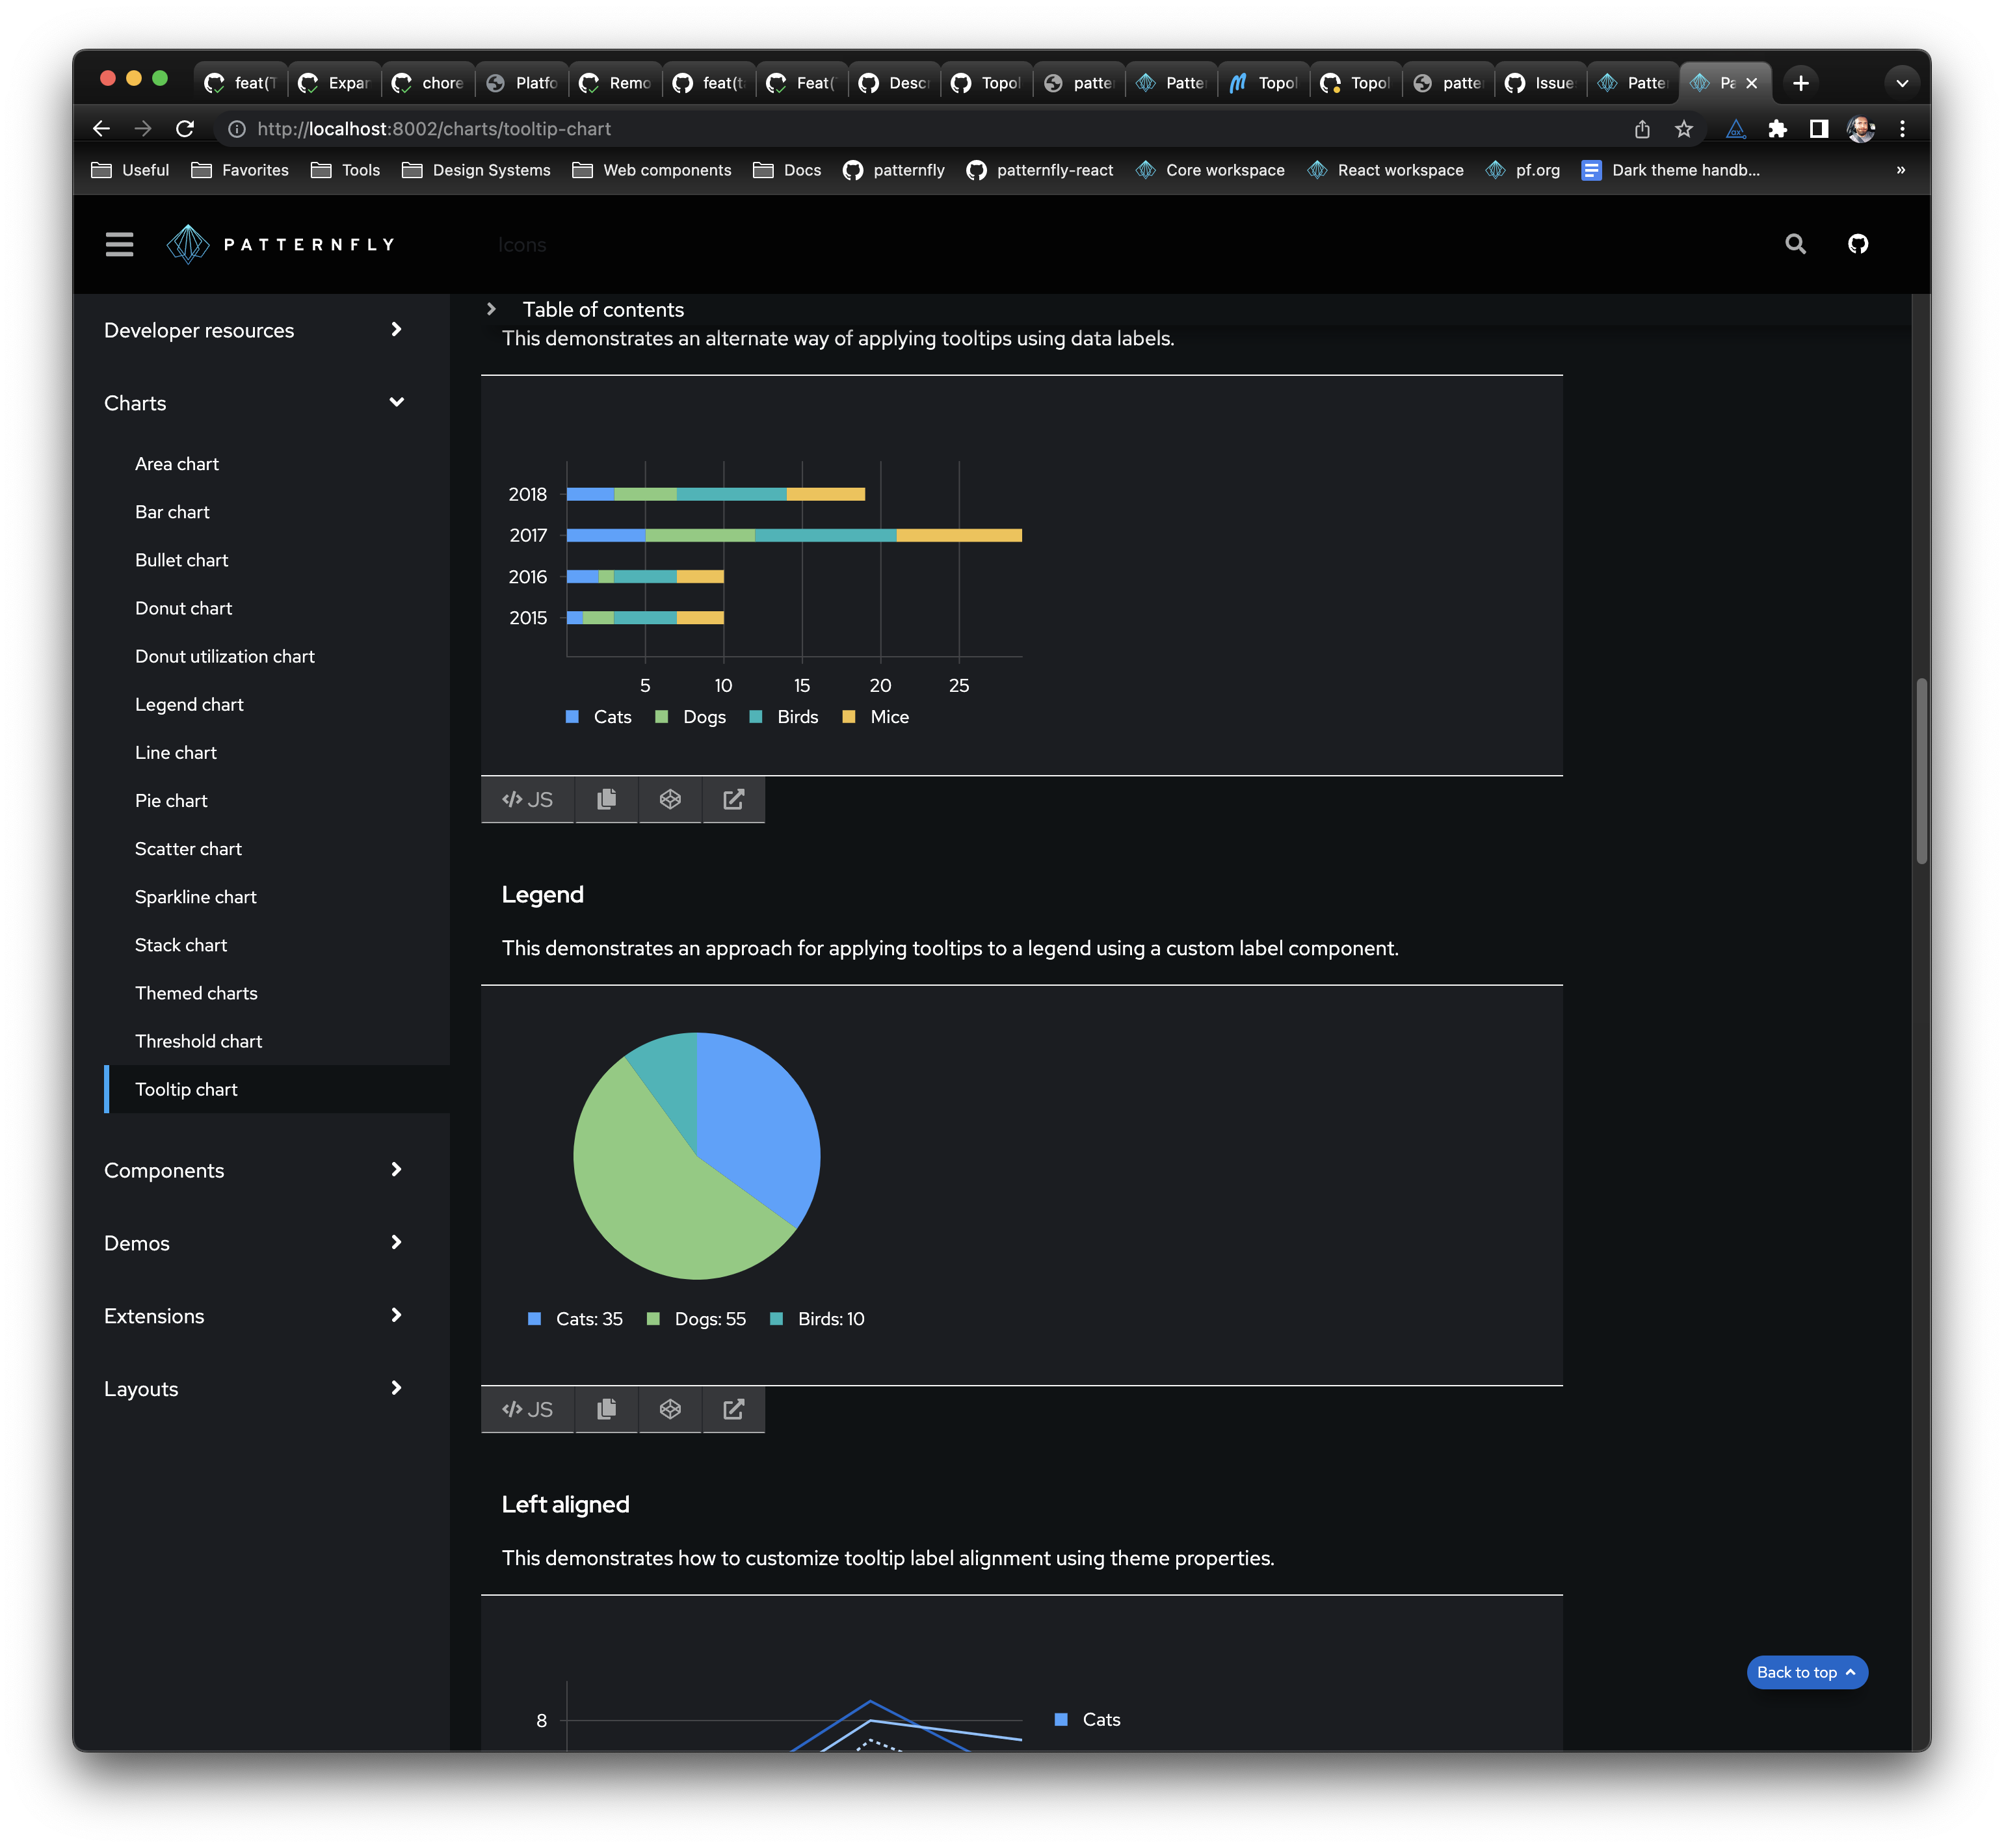Open bar chart example in new window
The height and width of the screenshot is (1848, 2004).
point(733,799)
